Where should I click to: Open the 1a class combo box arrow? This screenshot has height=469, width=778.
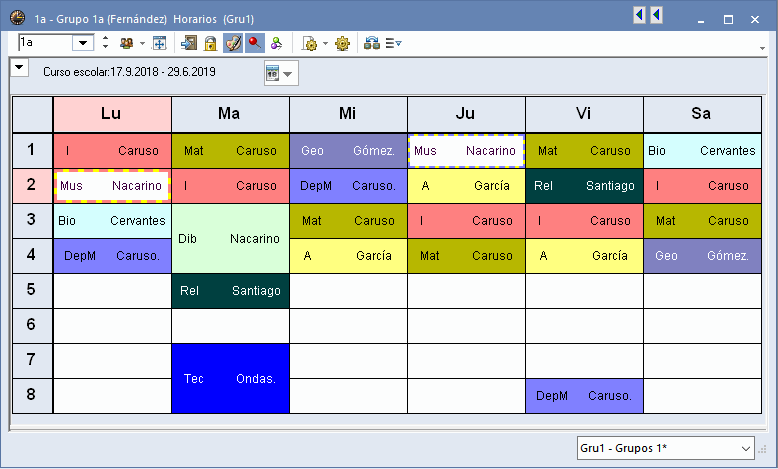(x=83, y=43)
